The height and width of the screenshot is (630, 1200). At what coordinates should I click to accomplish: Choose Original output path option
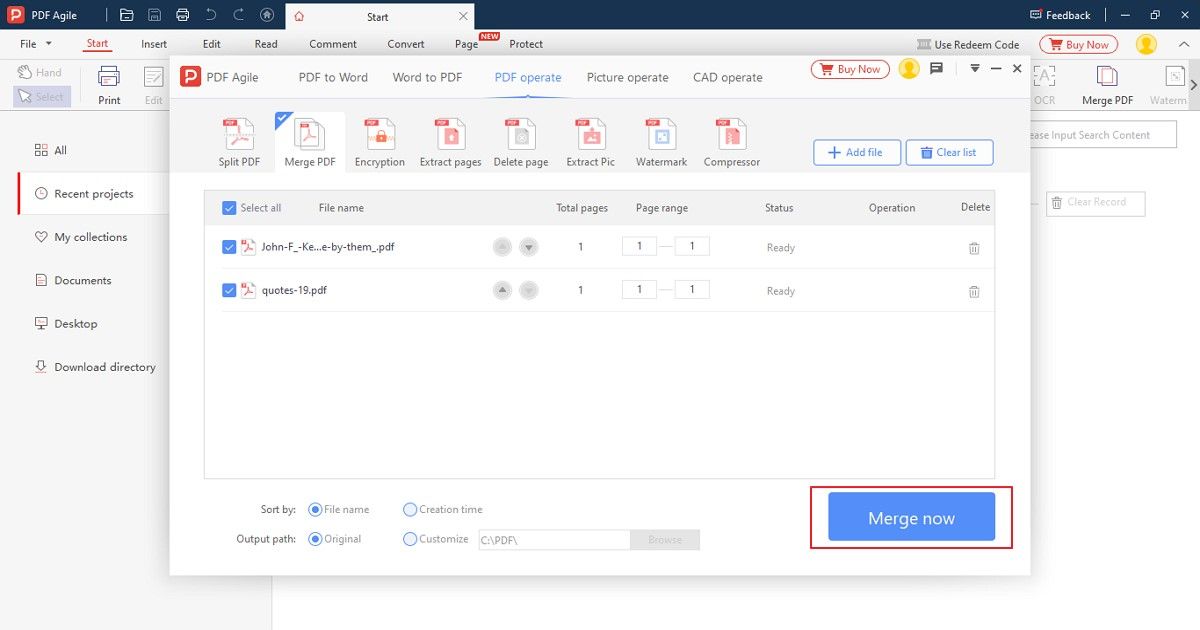pos(316,539)
